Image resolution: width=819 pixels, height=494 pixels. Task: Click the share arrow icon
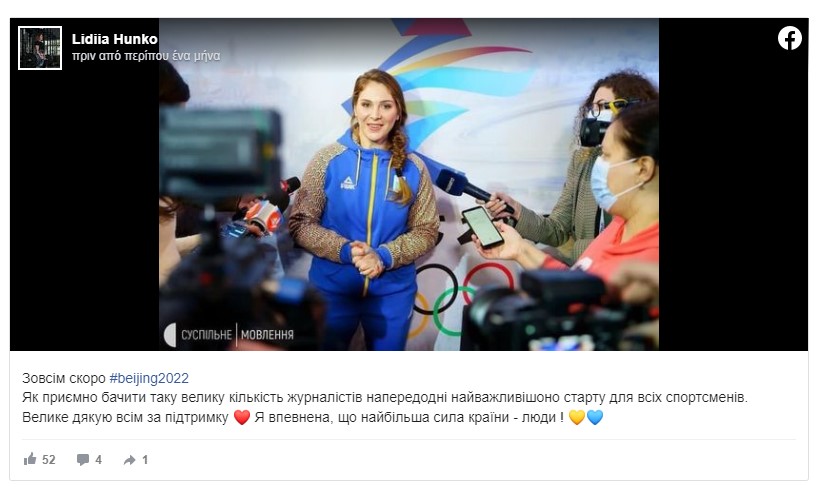click(x=129, y=460)
